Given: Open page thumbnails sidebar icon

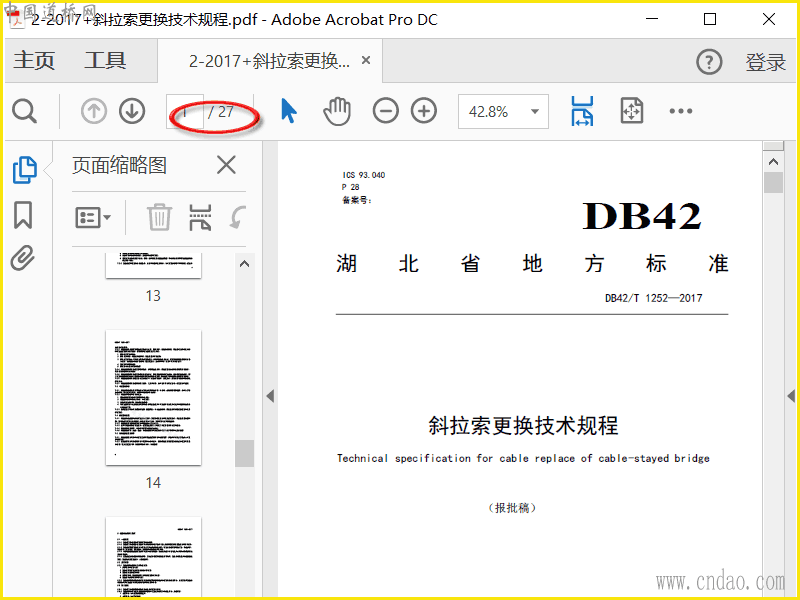Looking at the screenshot, I should coord(24,170).
